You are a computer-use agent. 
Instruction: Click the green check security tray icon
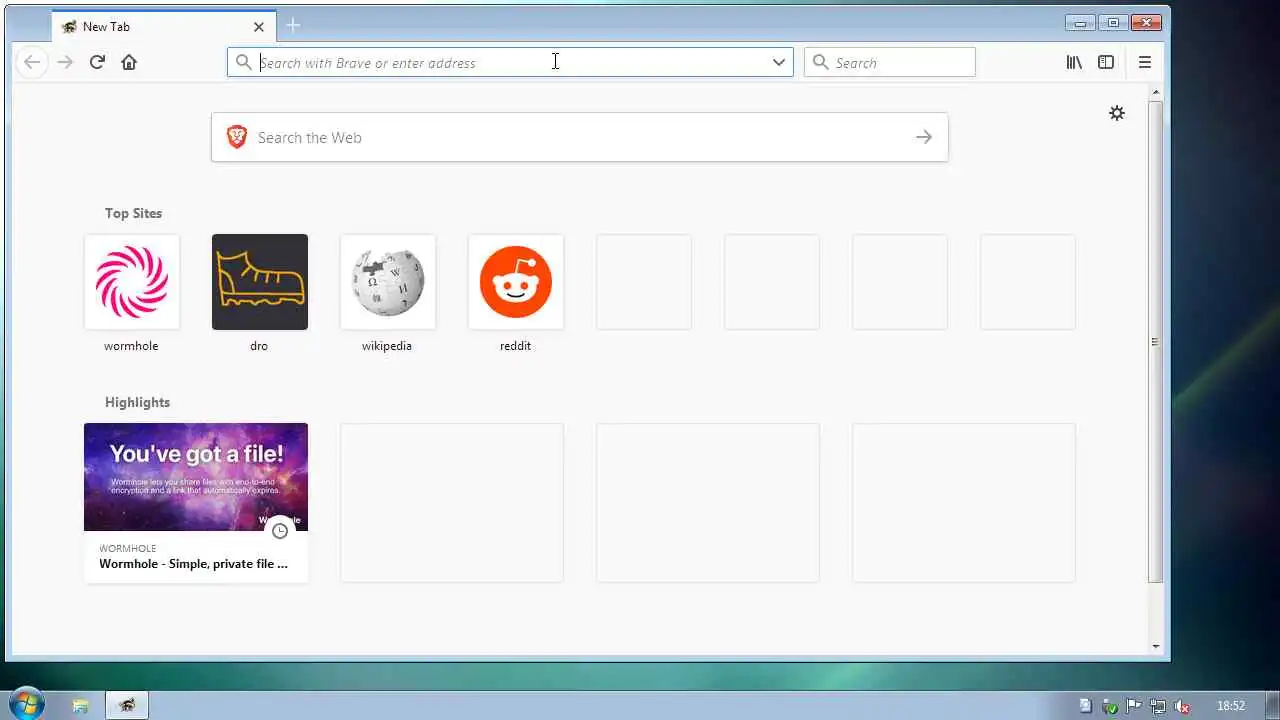coord(1110,706)
